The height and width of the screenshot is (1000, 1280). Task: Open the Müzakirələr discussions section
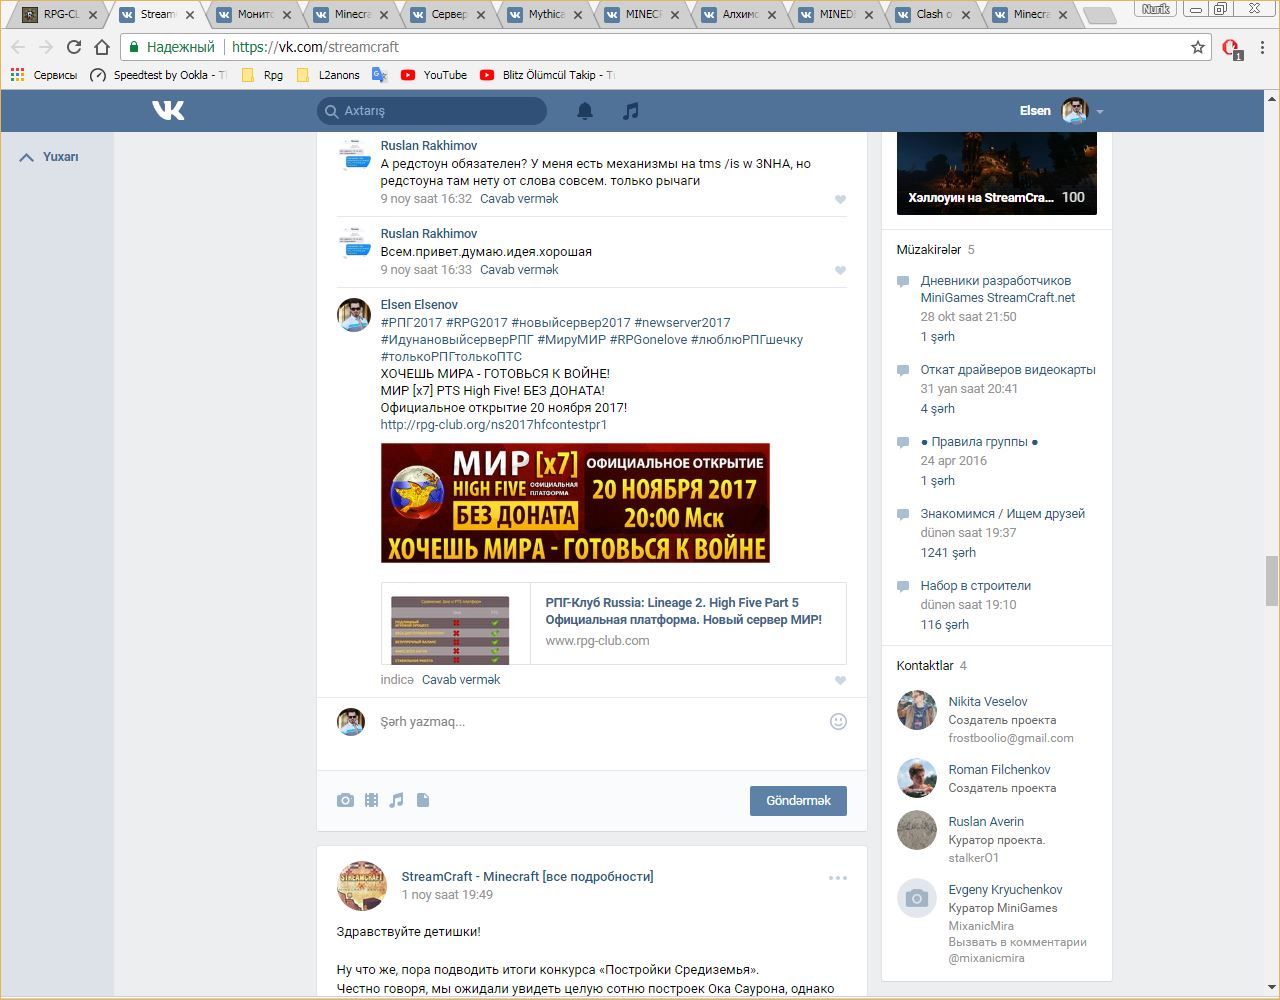click(929, 250)
